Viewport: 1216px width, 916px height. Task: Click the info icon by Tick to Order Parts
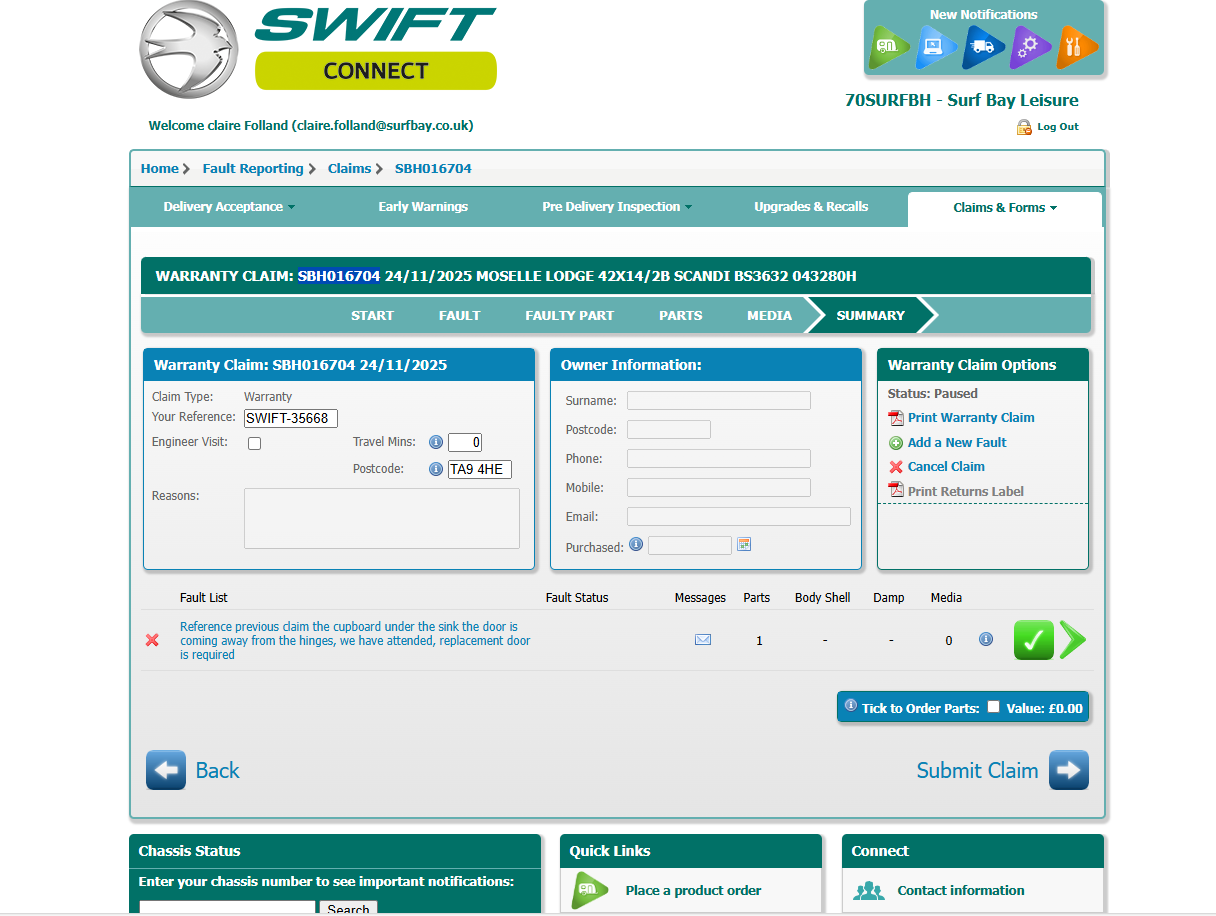pos(851,705)
